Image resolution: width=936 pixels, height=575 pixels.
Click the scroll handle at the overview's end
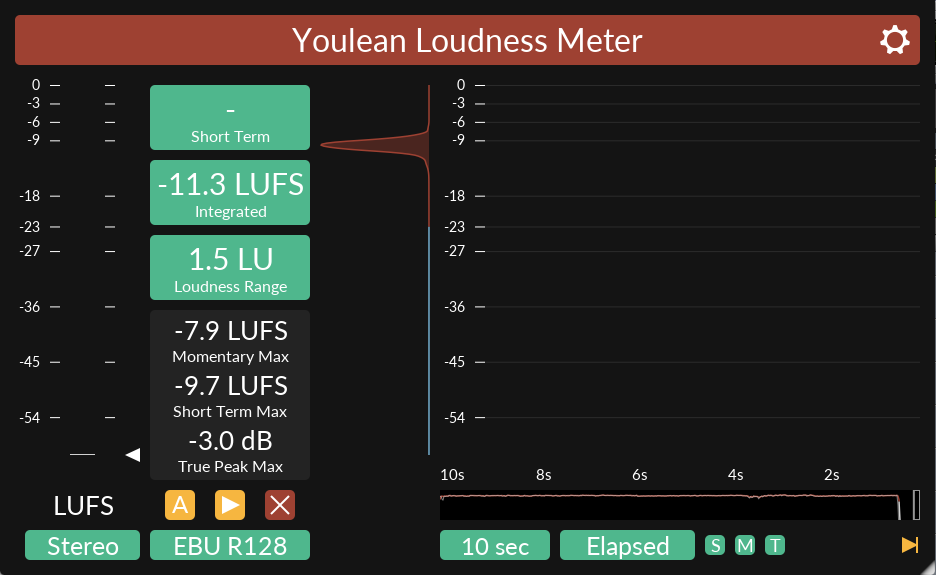[x=917, y=505]
